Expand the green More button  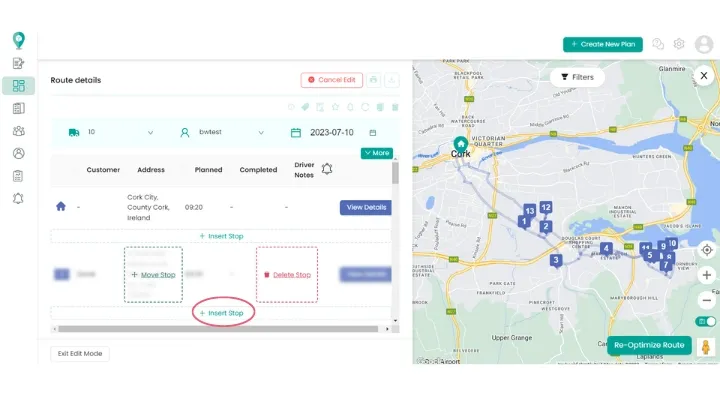[377, 153]
